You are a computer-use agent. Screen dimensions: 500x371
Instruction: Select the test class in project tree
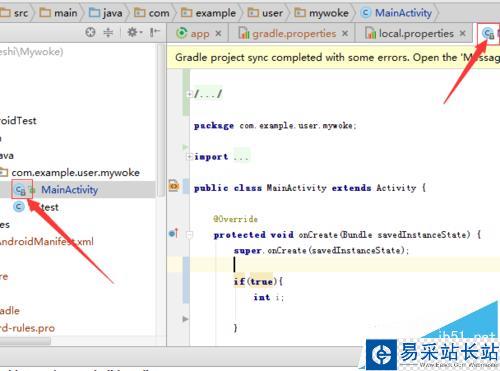[50, 207]
